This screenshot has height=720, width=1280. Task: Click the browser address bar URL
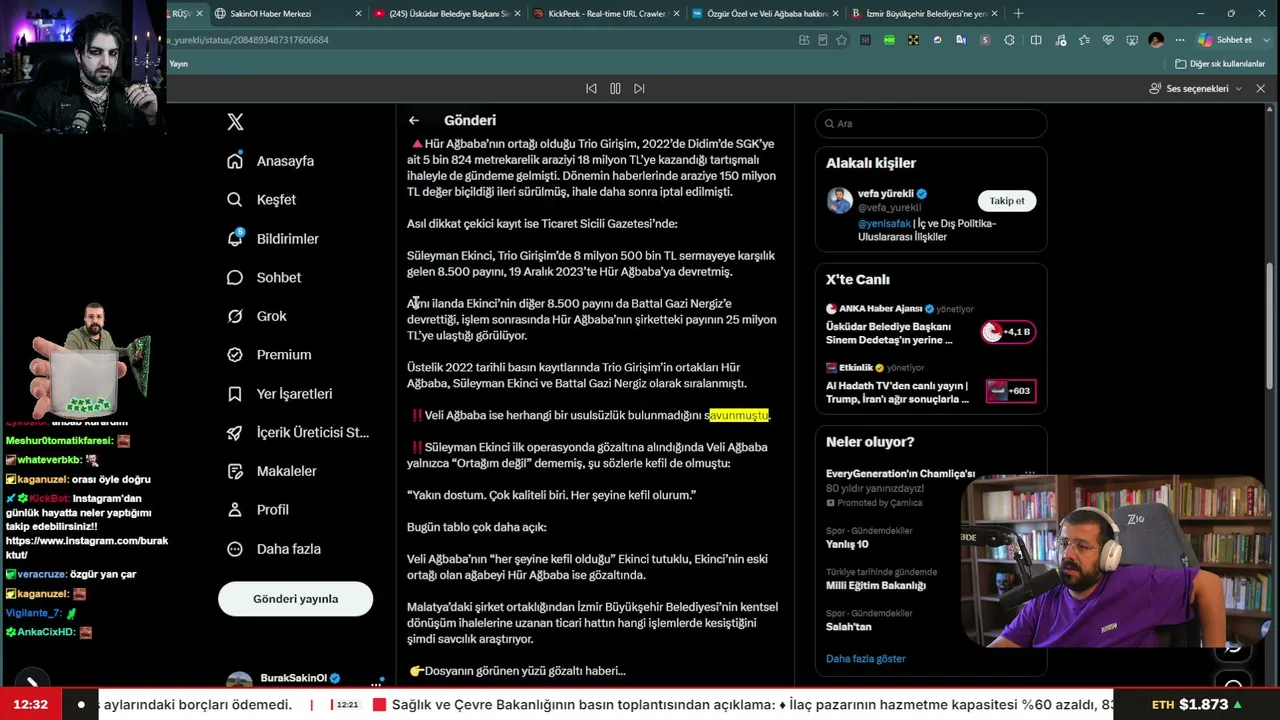click(x=250, y=40)
